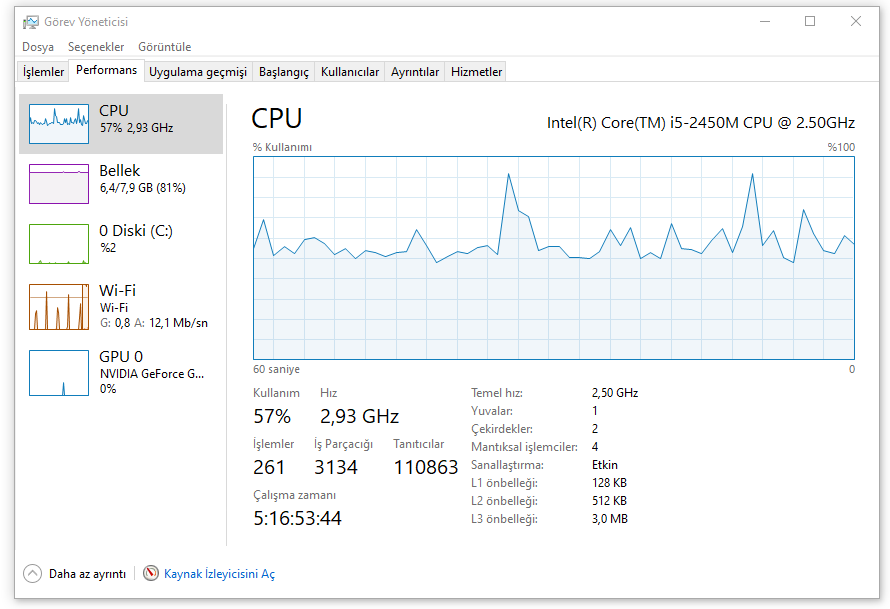Screen dimensions: 890x609
Task: Go to the Başlangıç tab
Action: 283,72
